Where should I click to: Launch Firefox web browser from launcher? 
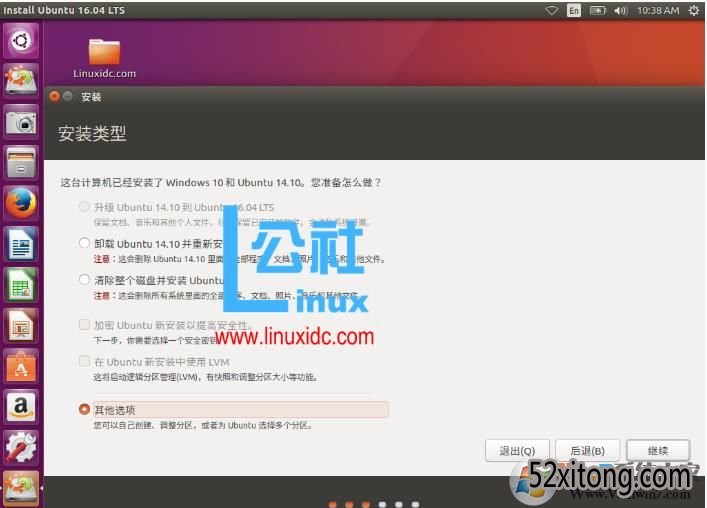(21, 203)
